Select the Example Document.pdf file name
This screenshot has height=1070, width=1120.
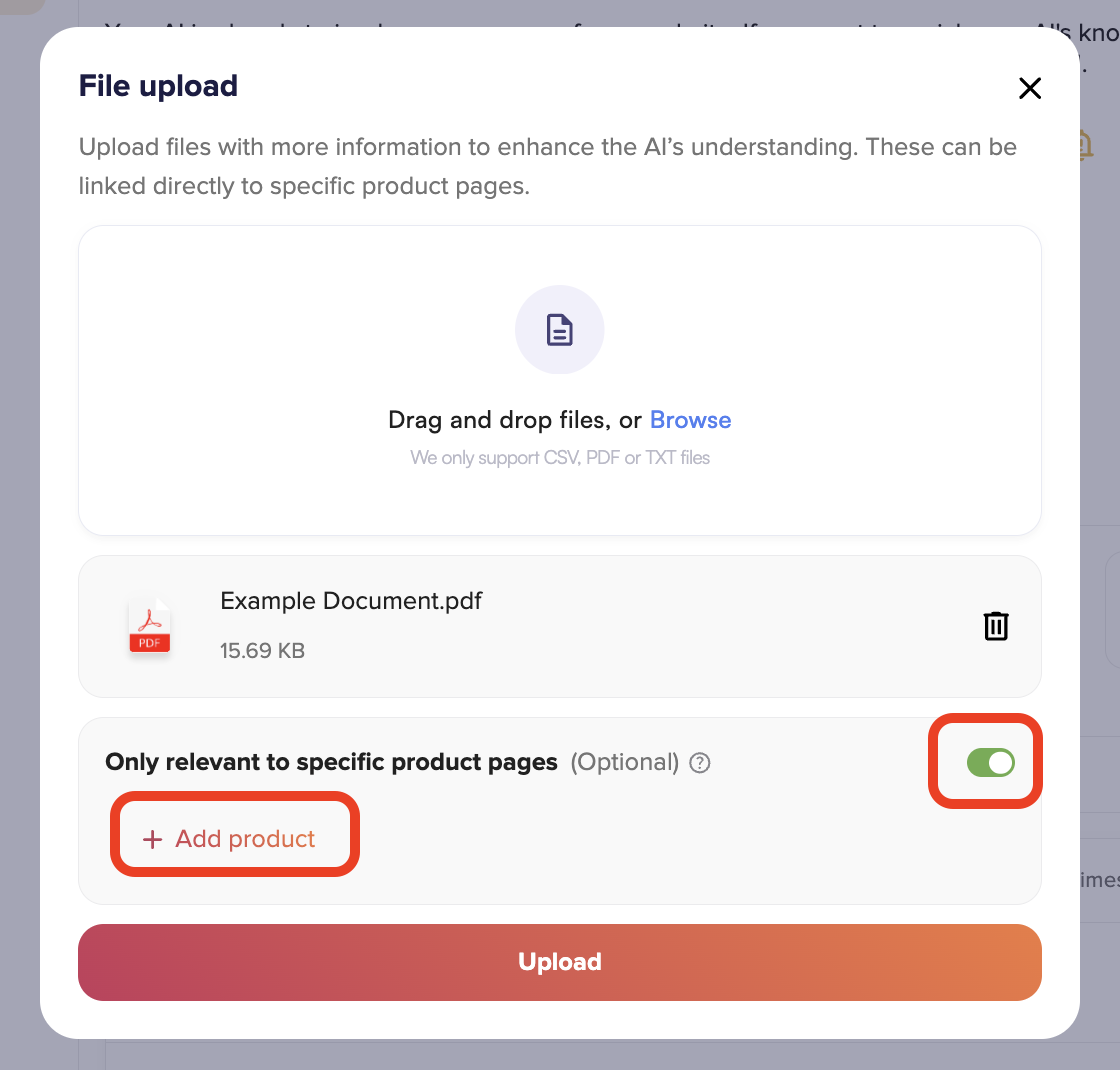click(351, 601)
